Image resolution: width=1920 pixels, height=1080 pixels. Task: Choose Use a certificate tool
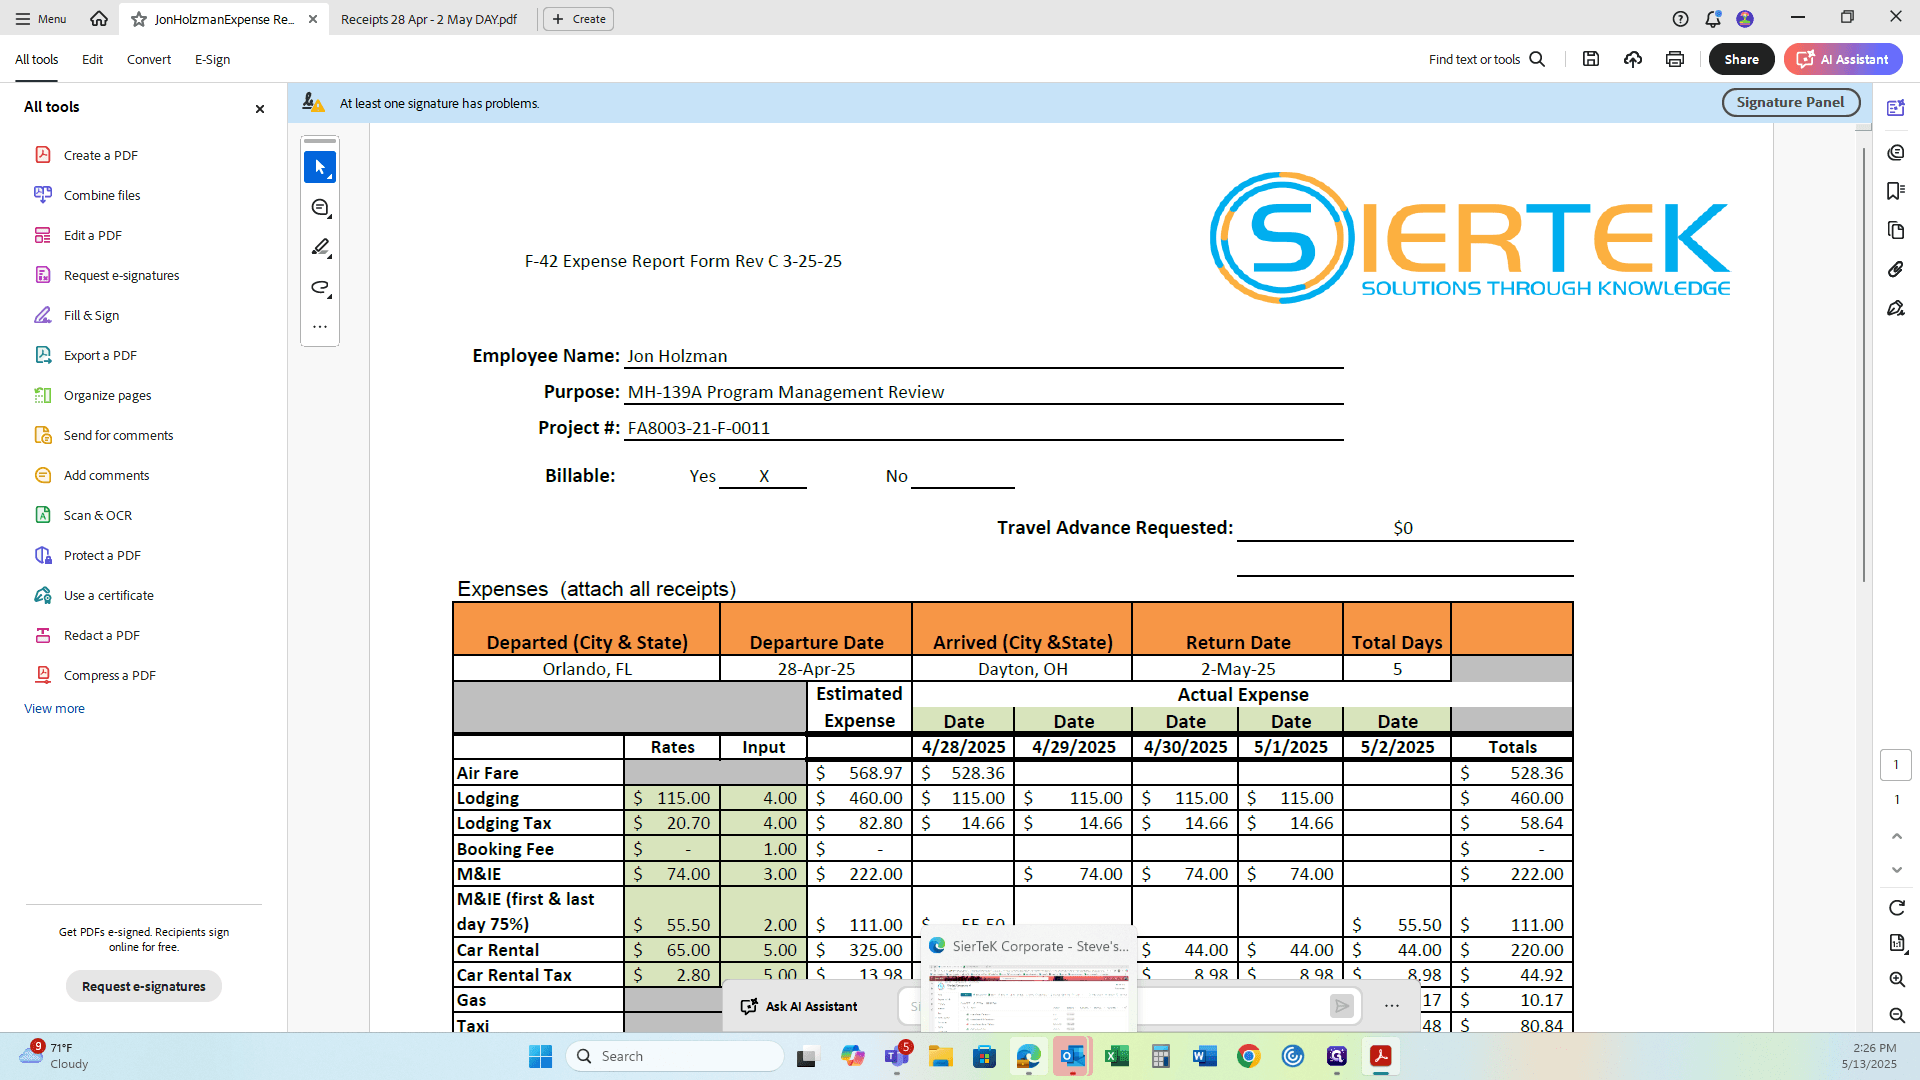108,595
